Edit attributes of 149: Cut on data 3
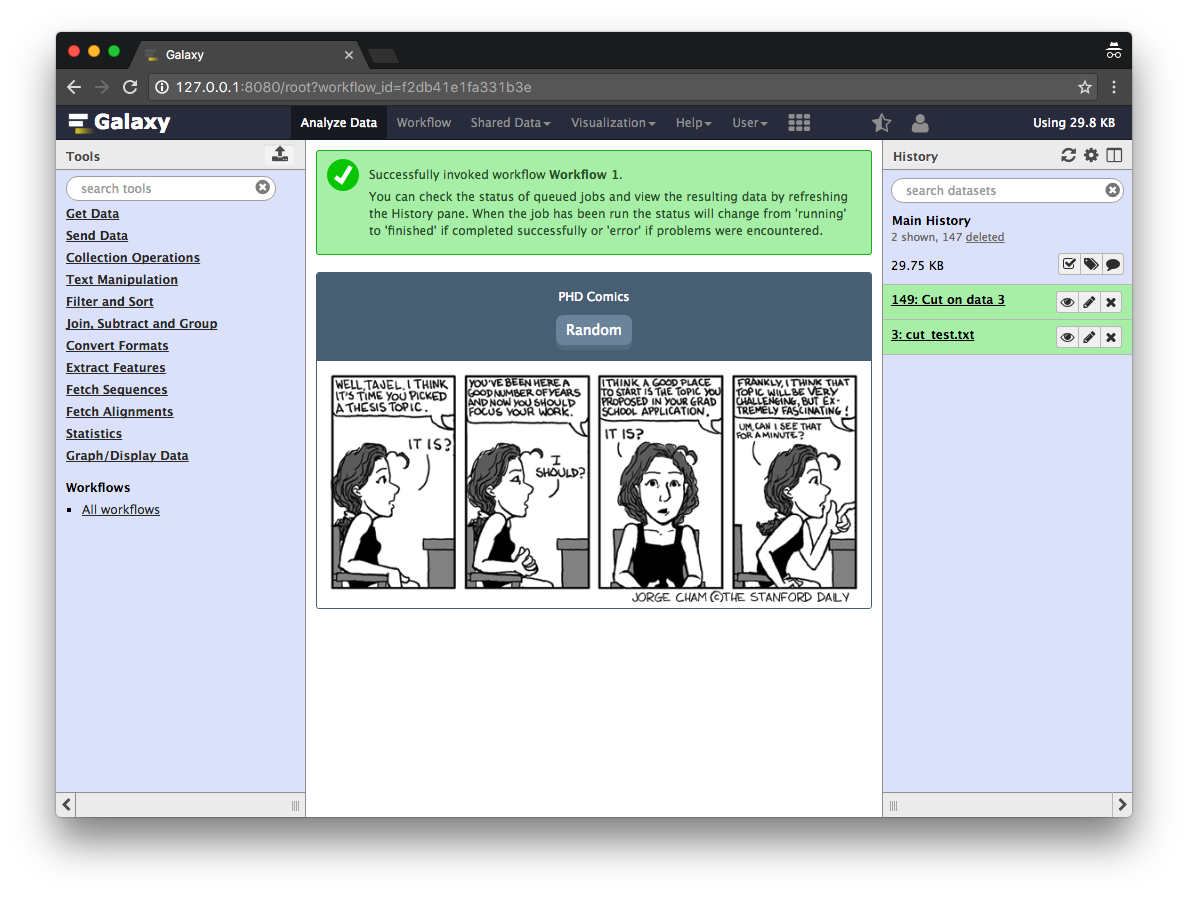Viewport: 1188px width, 897px height. [1089, 302]
